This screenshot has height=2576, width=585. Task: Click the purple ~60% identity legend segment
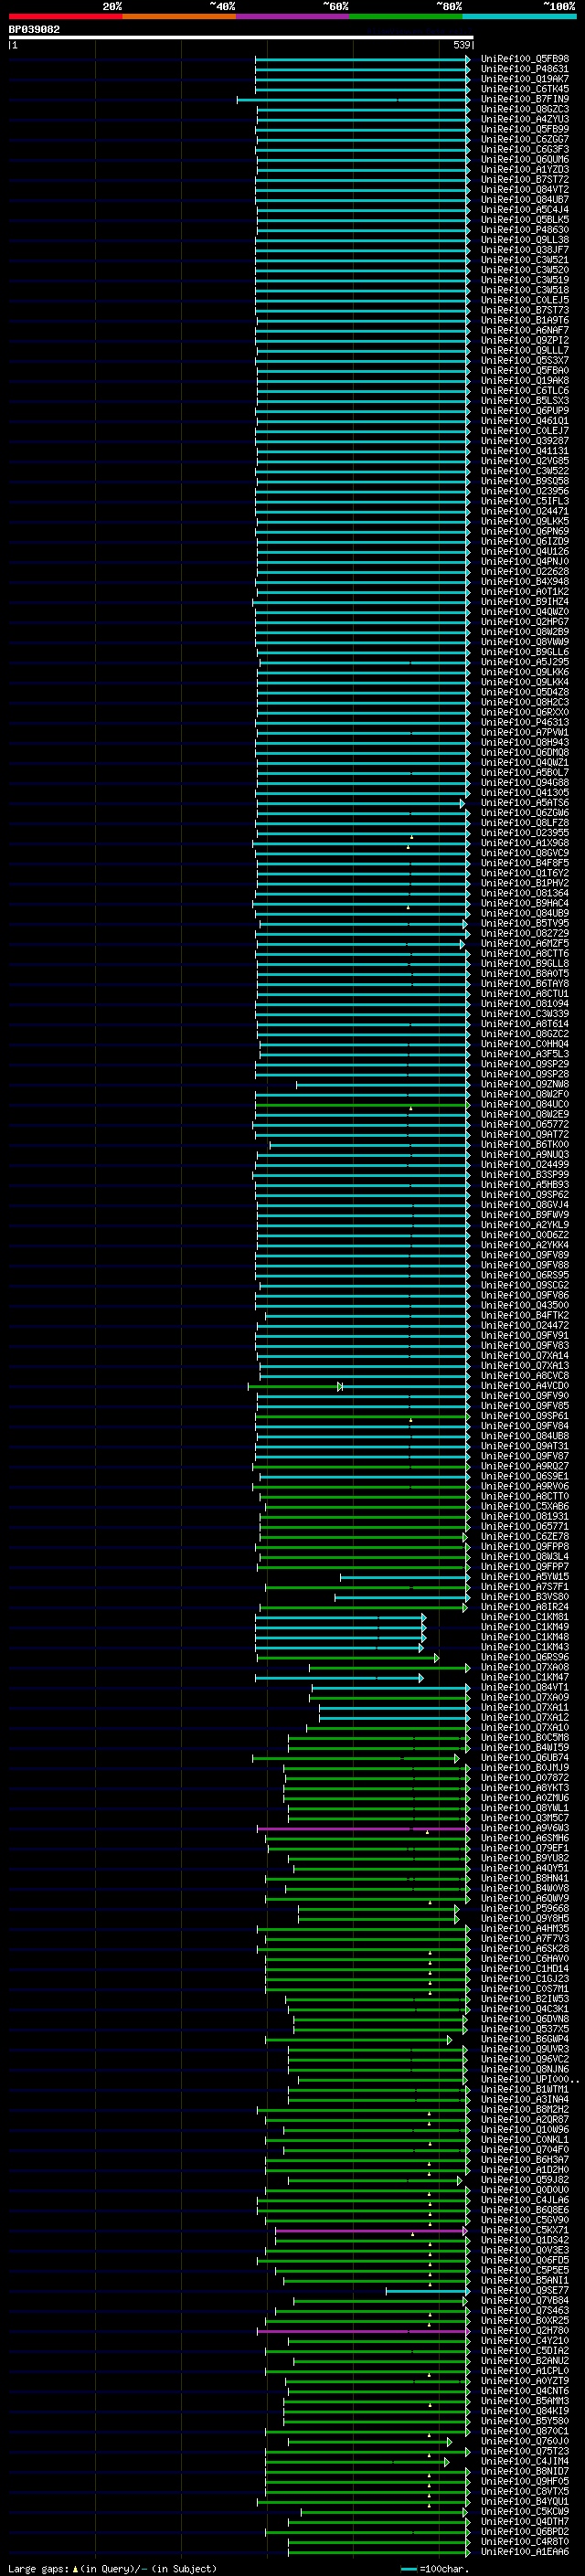coord(293,16)
